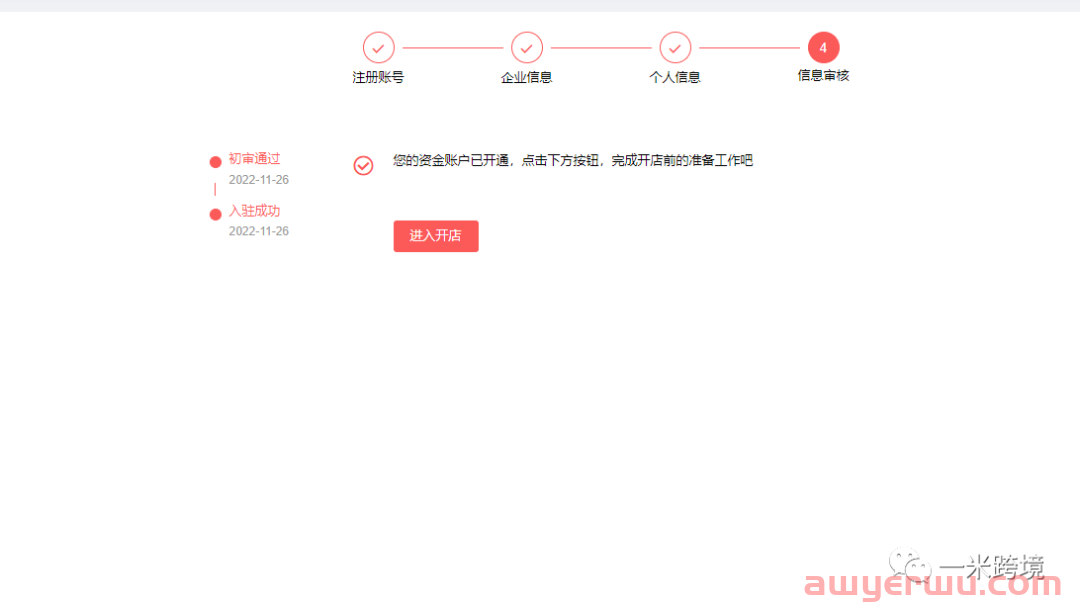Click the date under 初审通过
The height and width of the screenshot is (615, 1080).
(x=258, y=180)
